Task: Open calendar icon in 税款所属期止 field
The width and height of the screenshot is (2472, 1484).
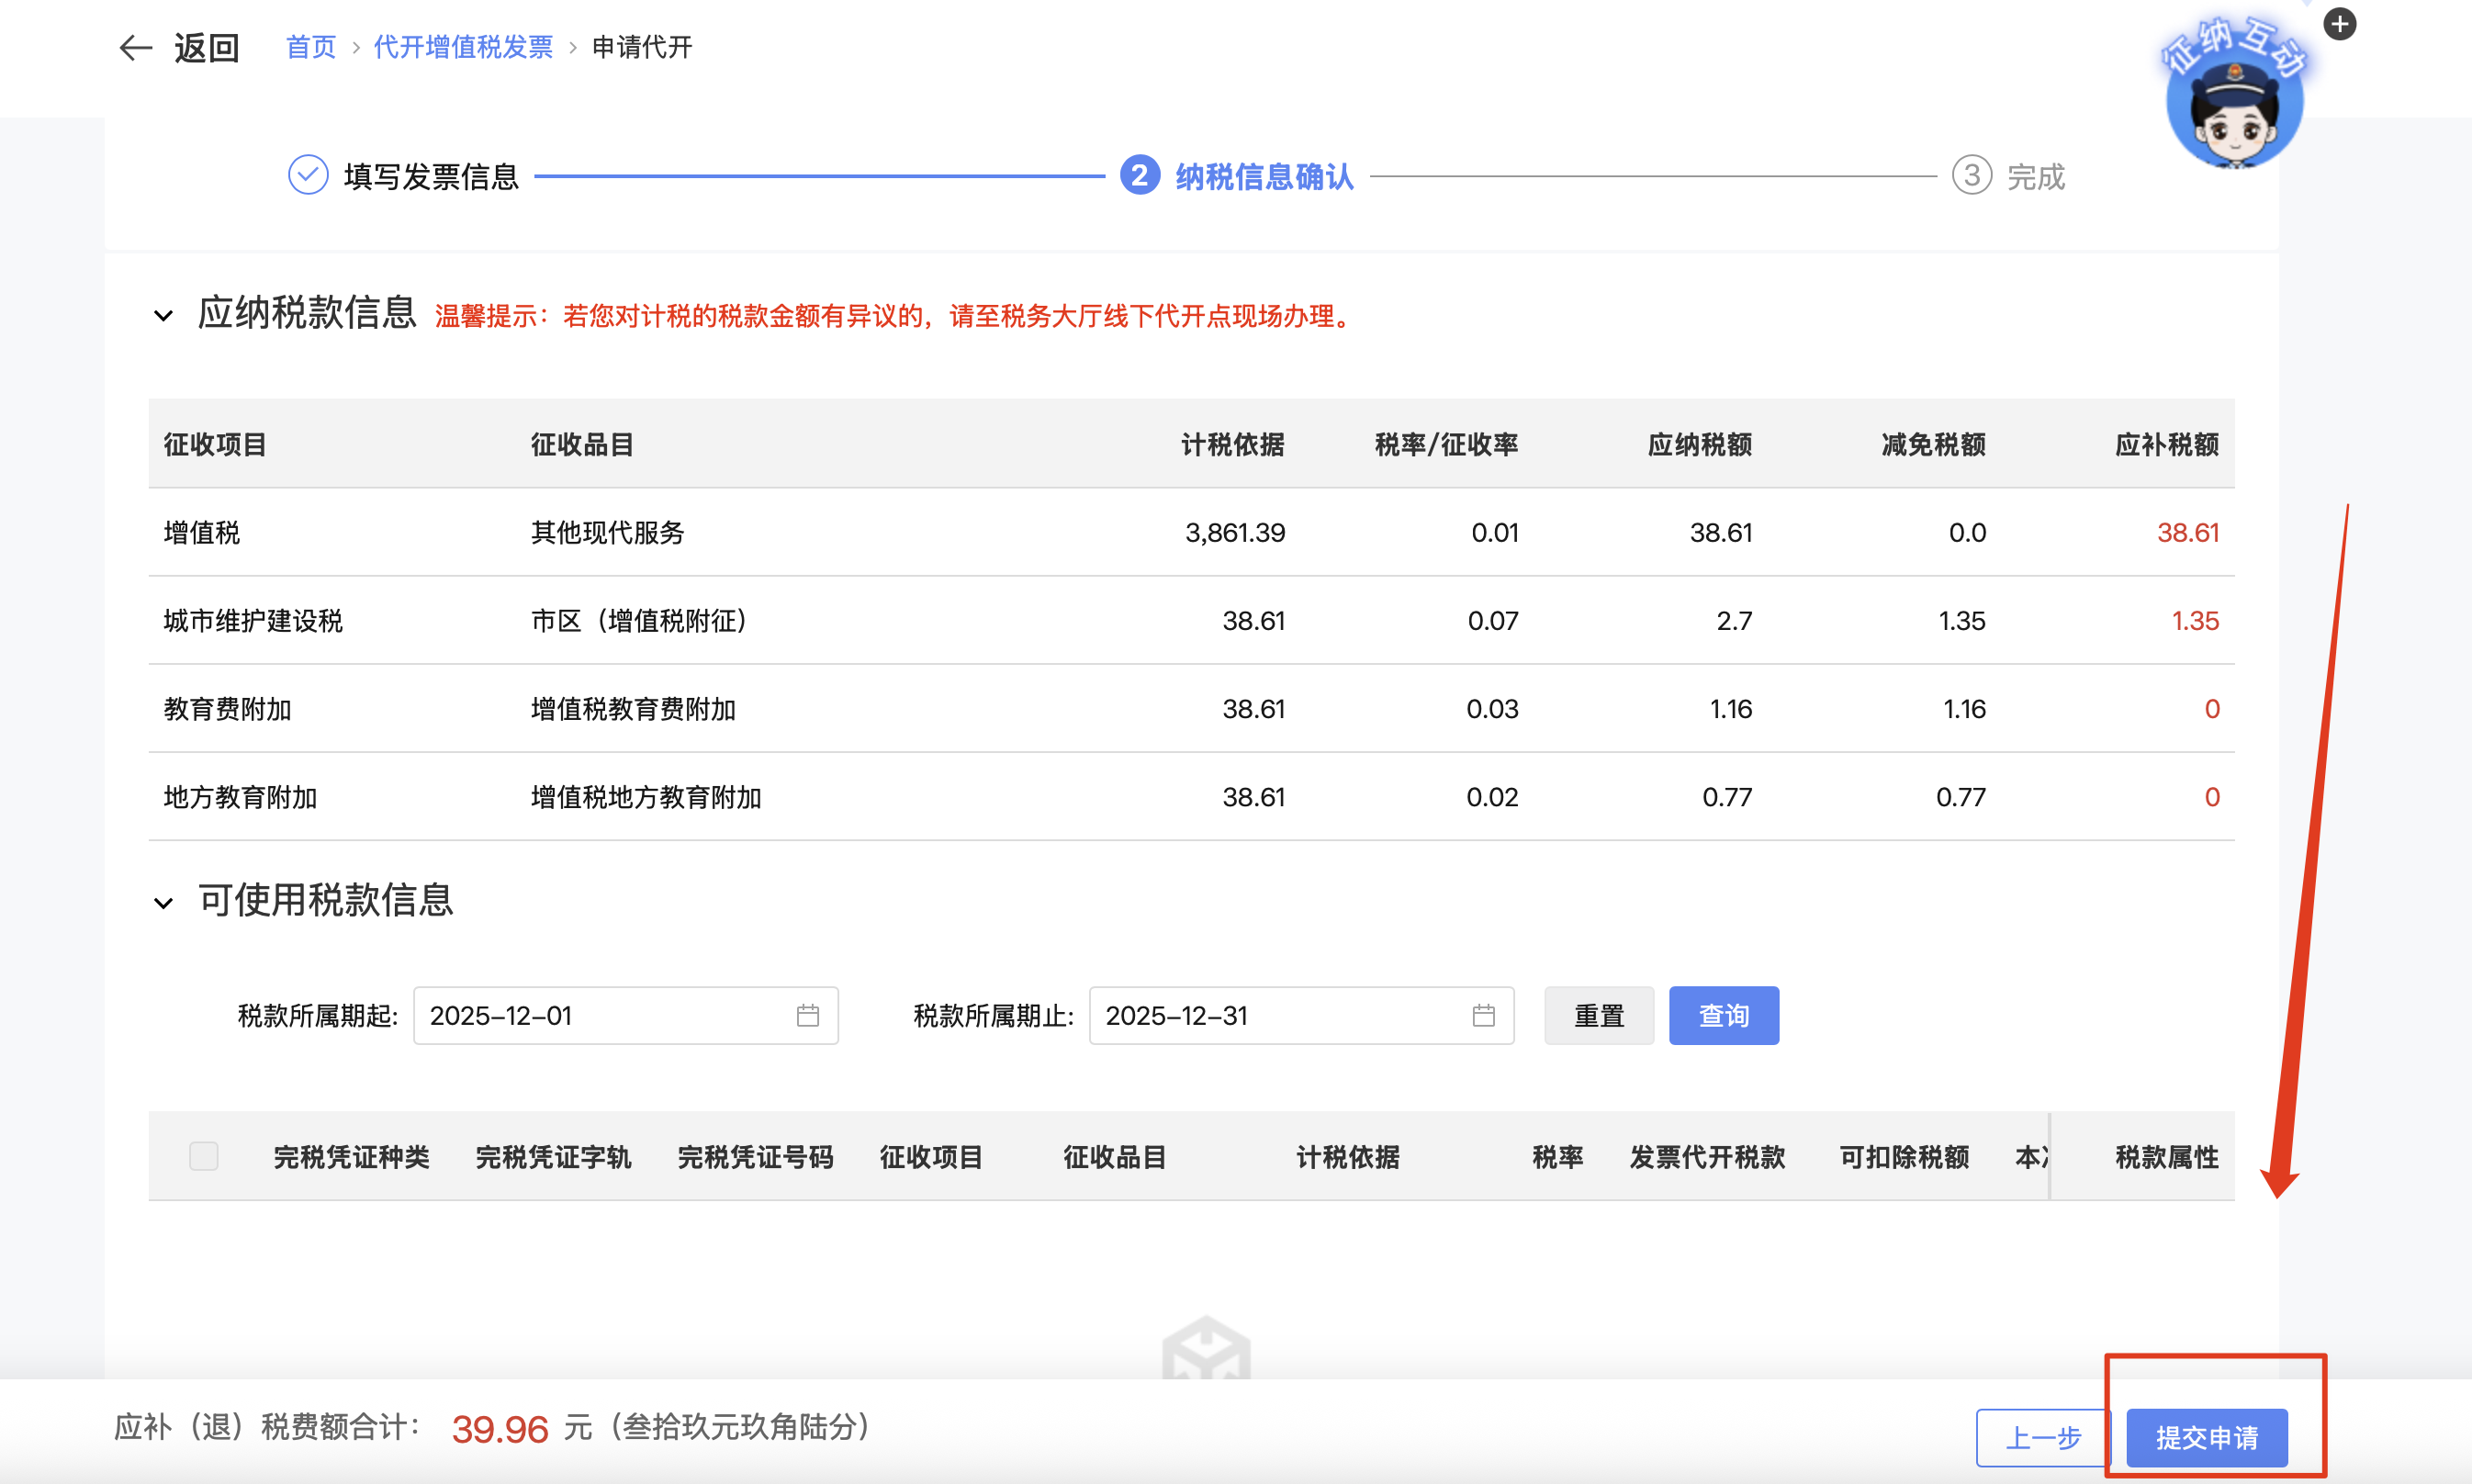Action: 1483,1016
